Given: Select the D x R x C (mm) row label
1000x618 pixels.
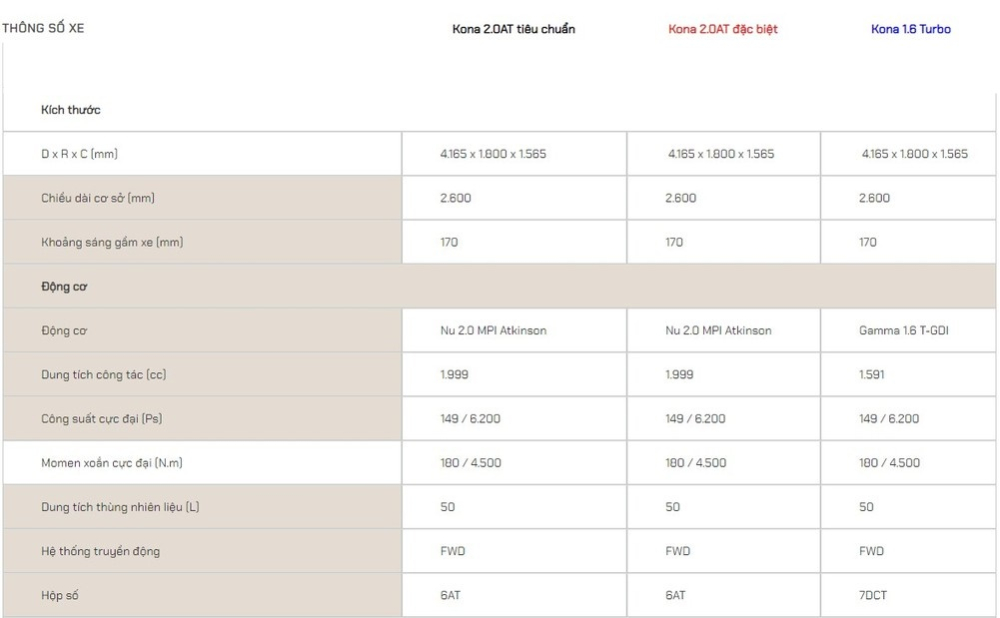Looking at the screenshot, I should click(x=79, y=154).
